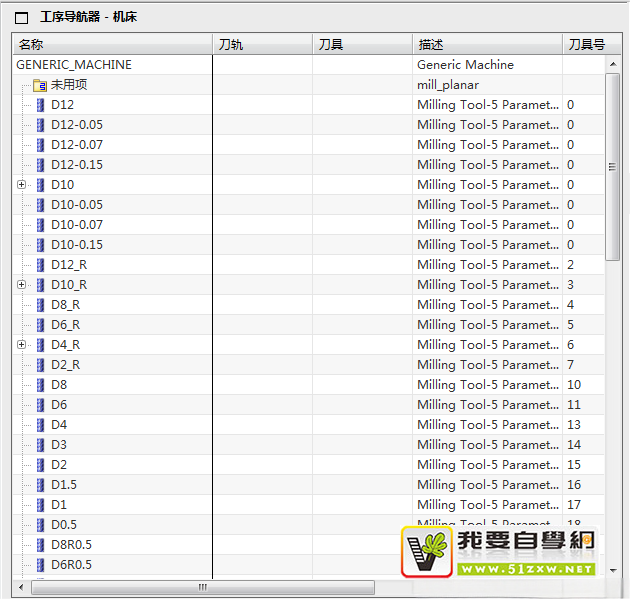Click the vertical scrollbar up arrow
Screen dimensions: 630x599
(x=614, y=64)
